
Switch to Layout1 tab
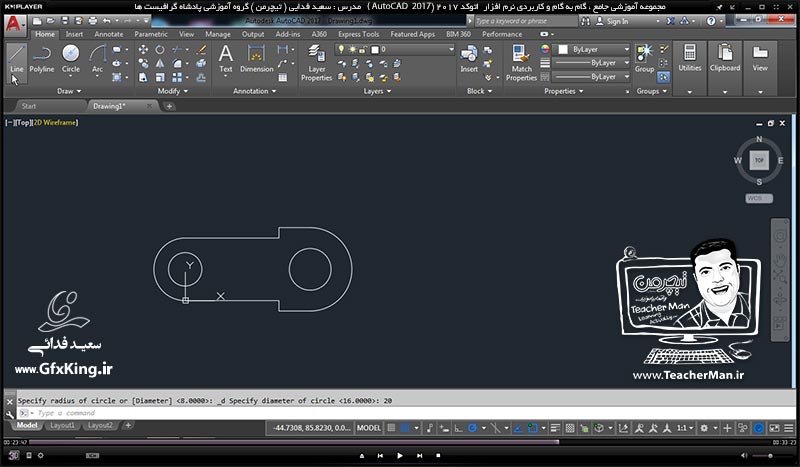click(62, 425)
